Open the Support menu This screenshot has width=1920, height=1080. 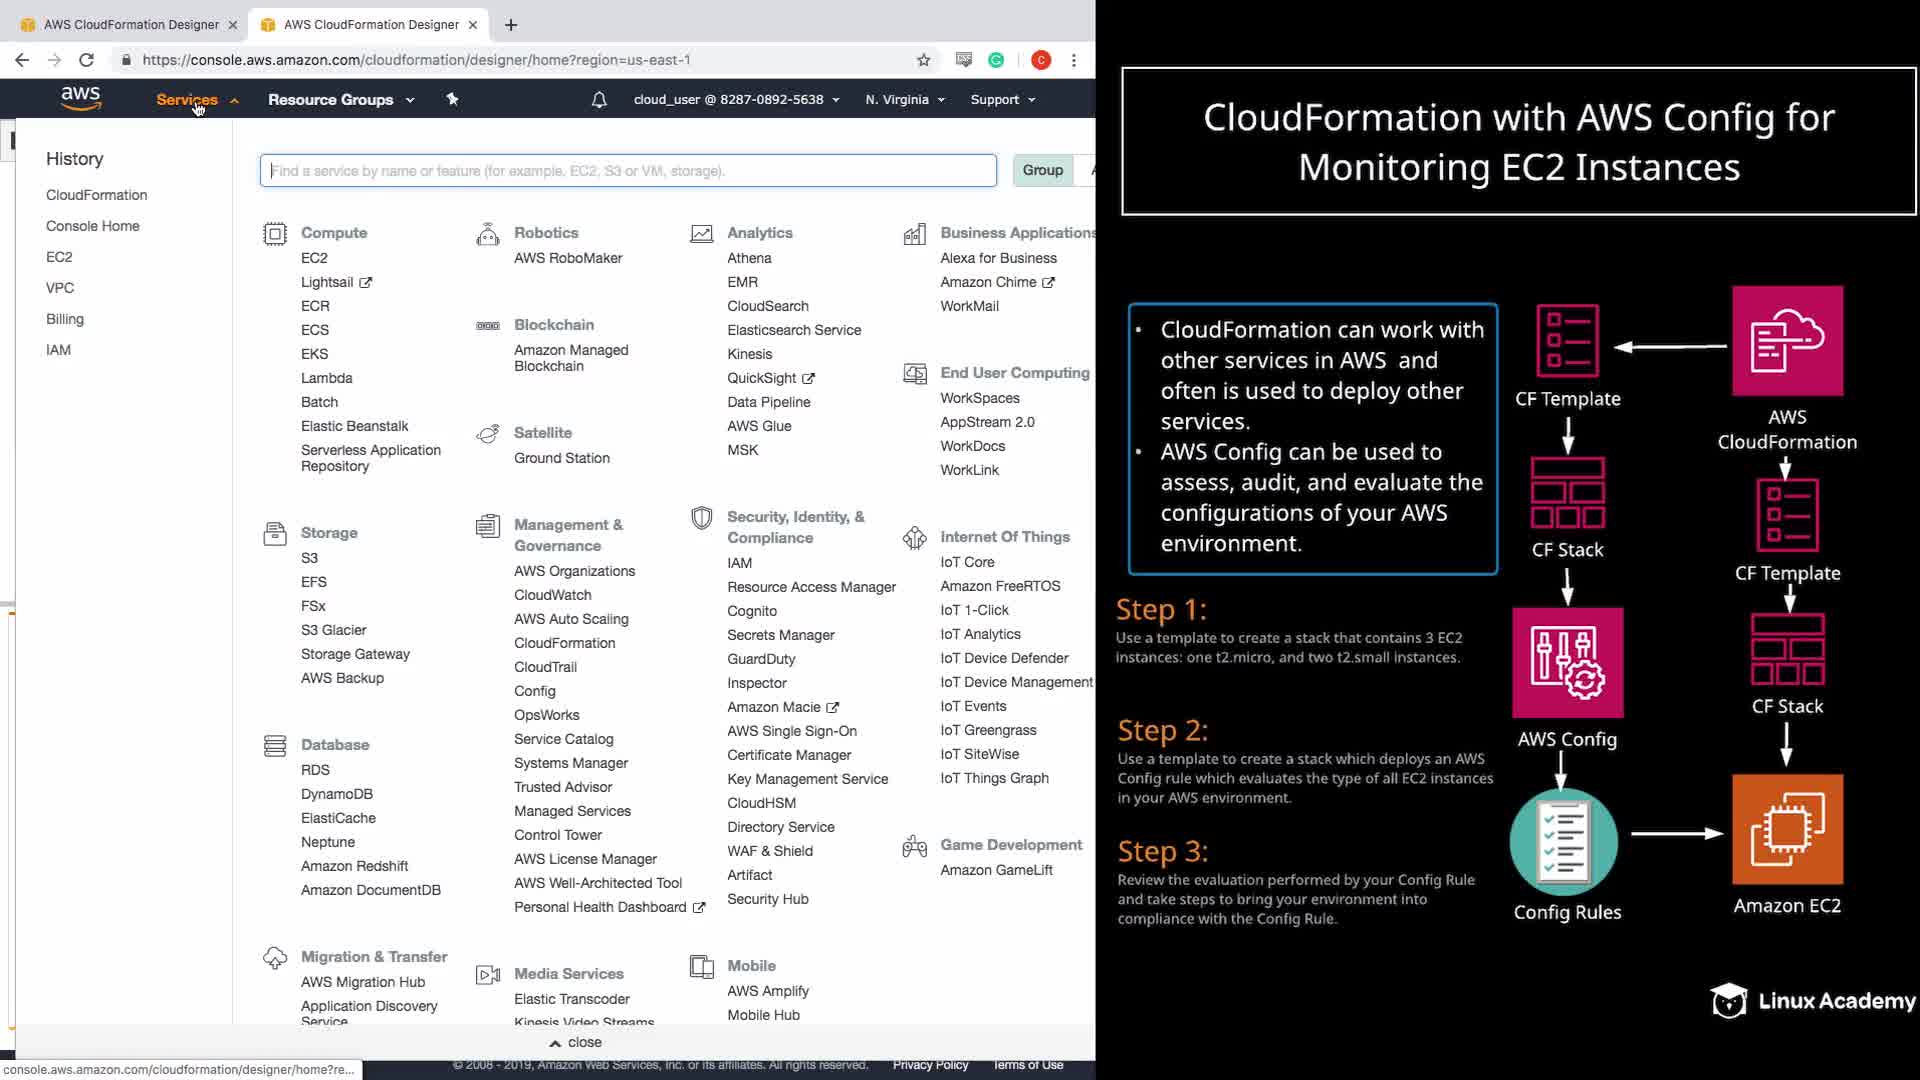[x=1002, y=99]
